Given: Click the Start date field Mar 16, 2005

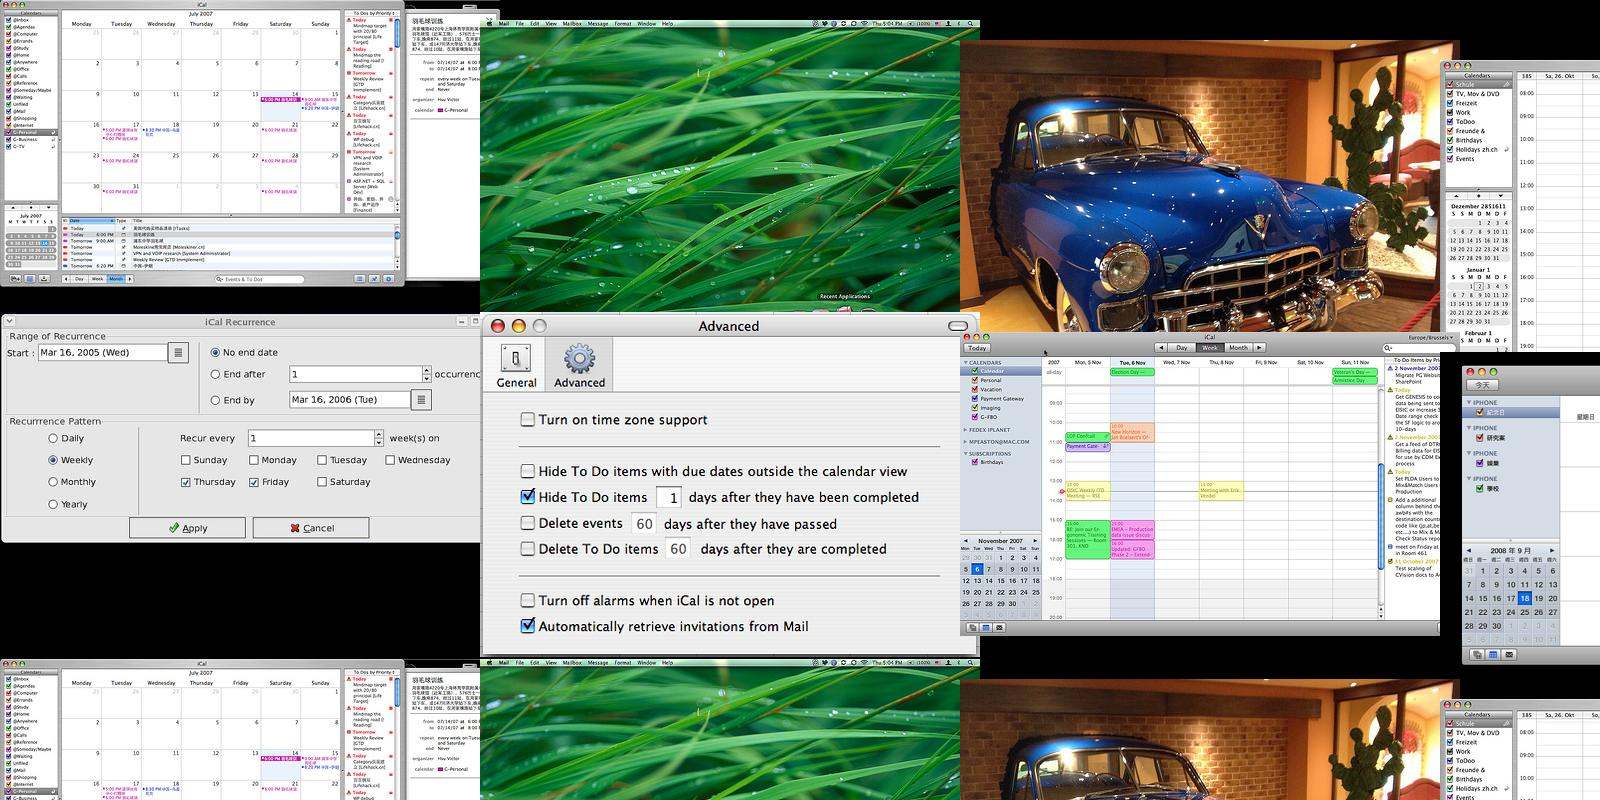Looking at the screenshot, I should 102,352.
